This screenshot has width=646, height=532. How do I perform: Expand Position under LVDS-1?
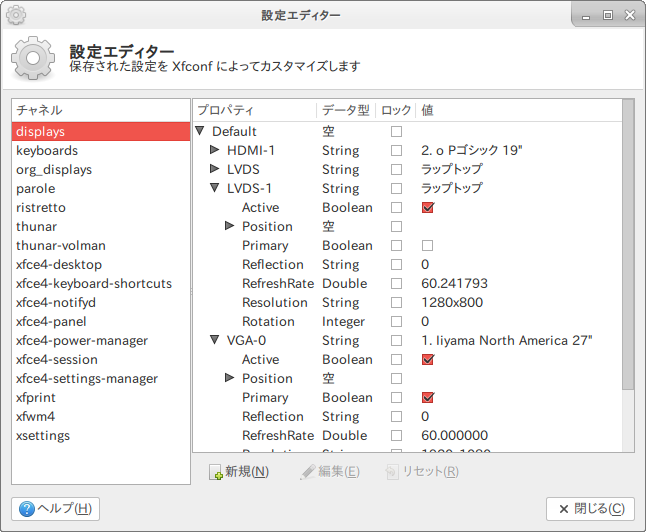229,226
